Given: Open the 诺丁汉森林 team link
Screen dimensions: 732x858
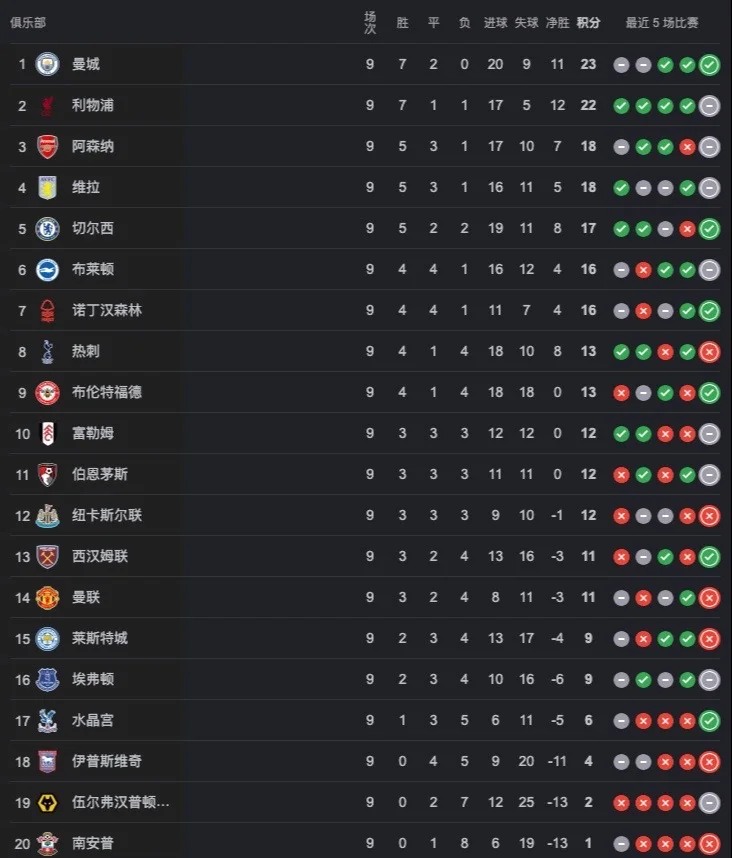Looking at the screenshot, I should coord(107,310).
